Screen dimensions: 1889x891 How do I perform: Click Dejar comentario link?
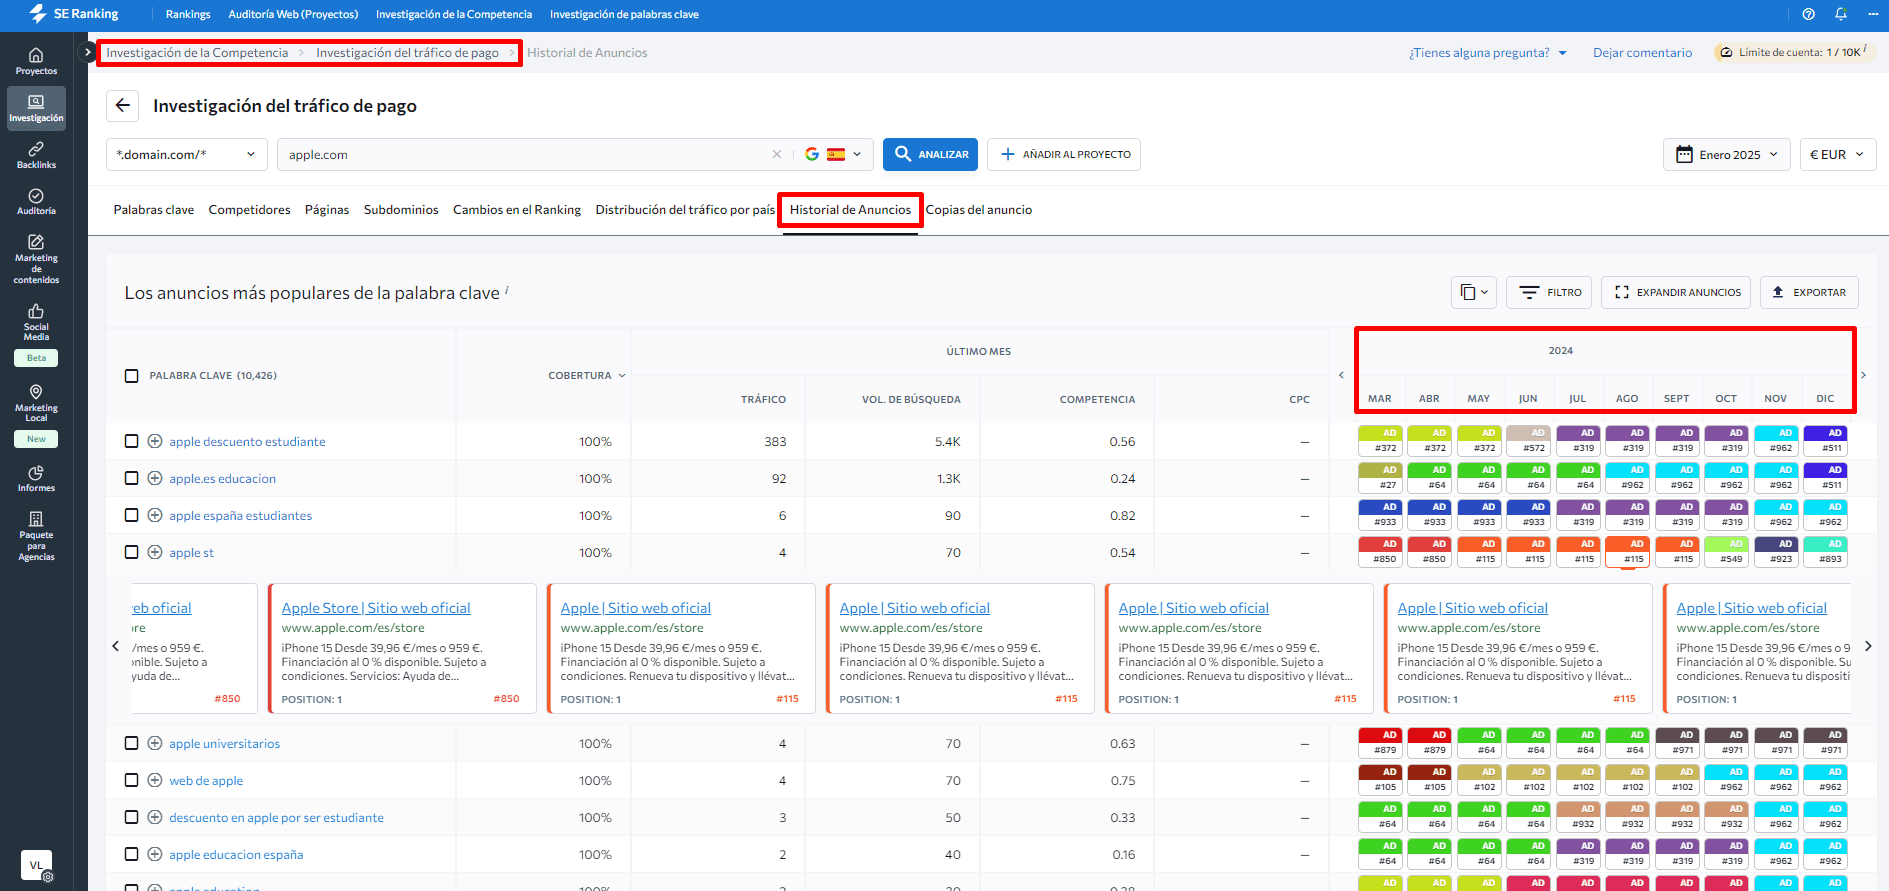[x=1642, y=53]
